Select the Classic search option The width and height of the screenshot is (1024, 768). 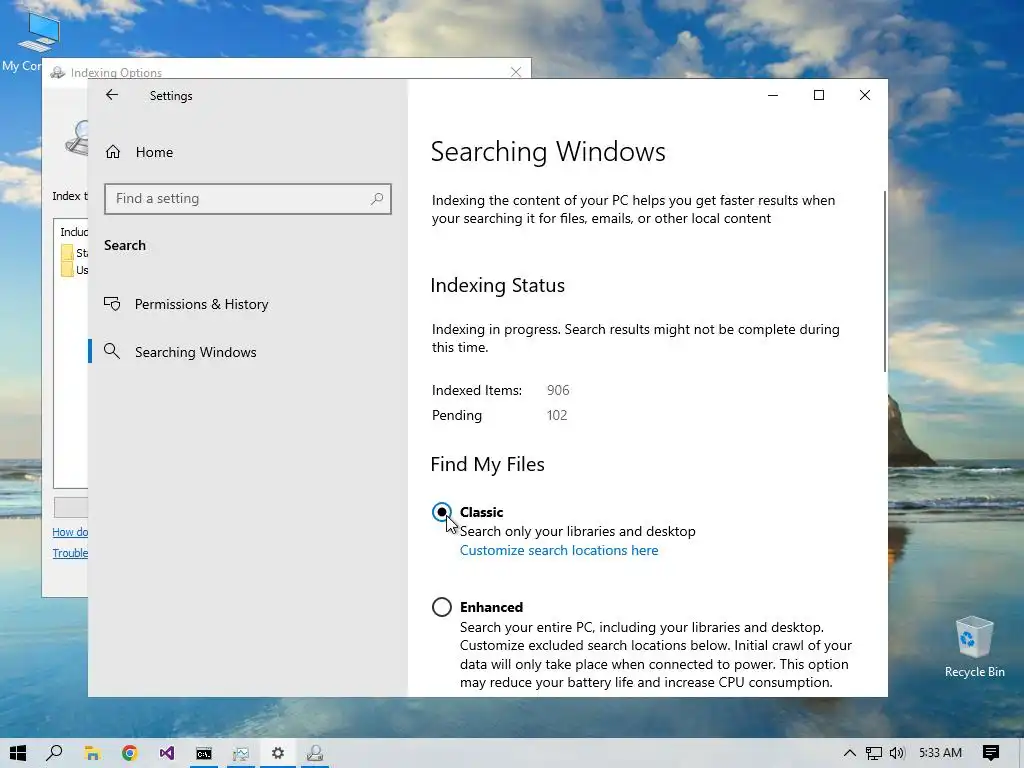tap(442, 512)
